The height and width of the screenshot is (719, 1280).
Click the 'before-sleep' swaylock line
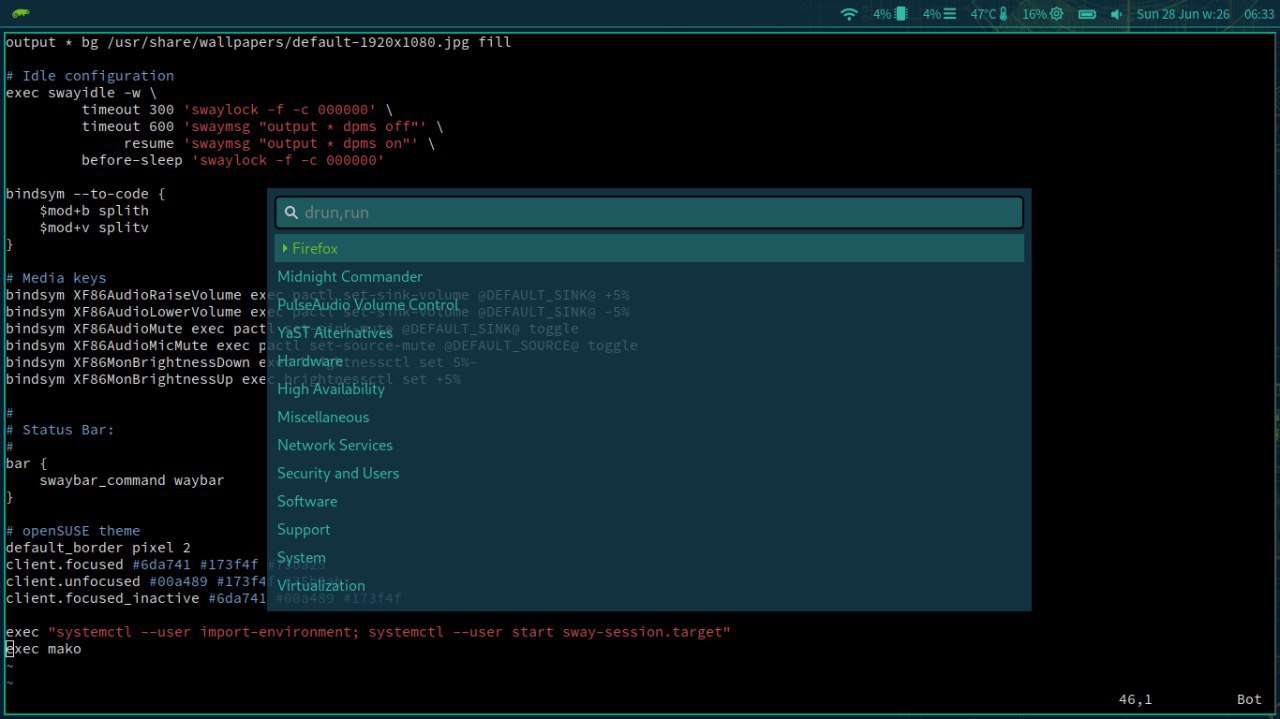233,160
